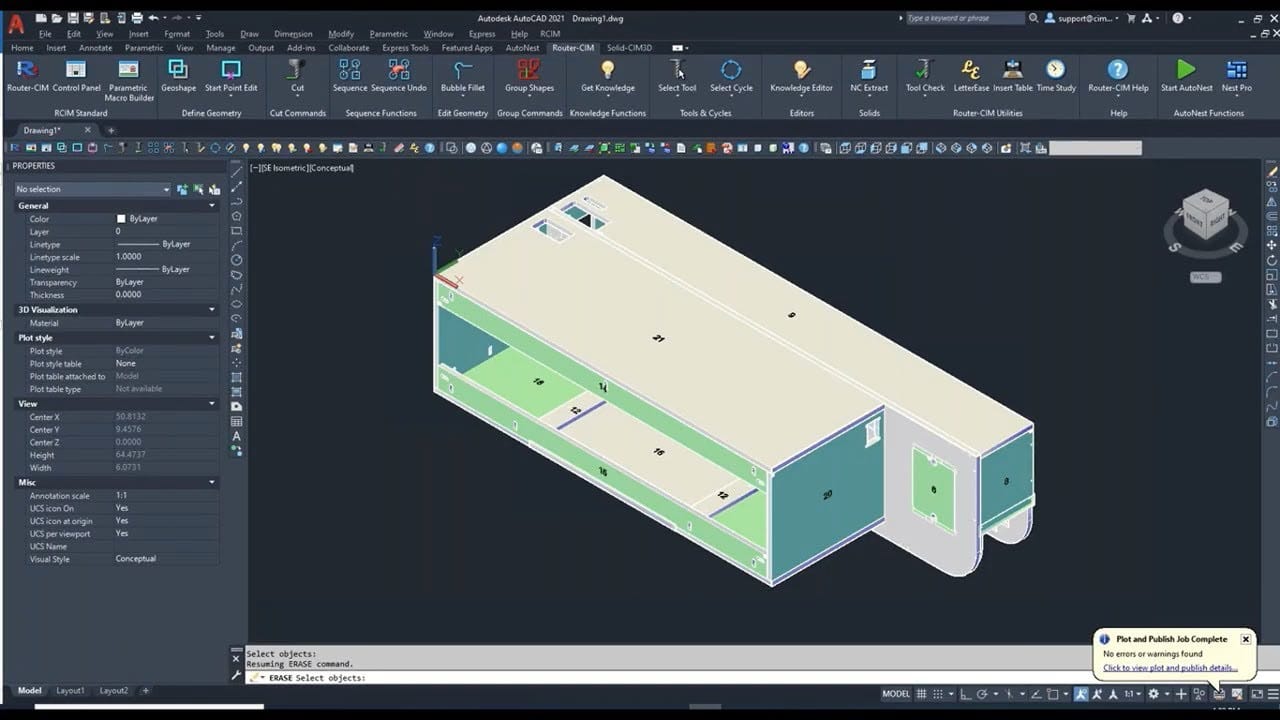The height and width of the screenshot is (720, 1280).
Task: Switch to the Layout1 tab
Action: 70,691
